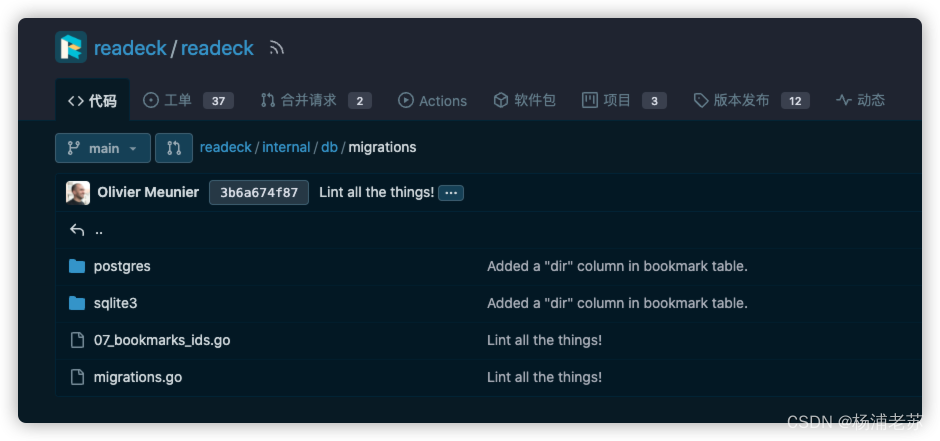Viewport: 940px width, 441px height.
Task: Open sqlite3 row commit message link
Action: (617, 303)
